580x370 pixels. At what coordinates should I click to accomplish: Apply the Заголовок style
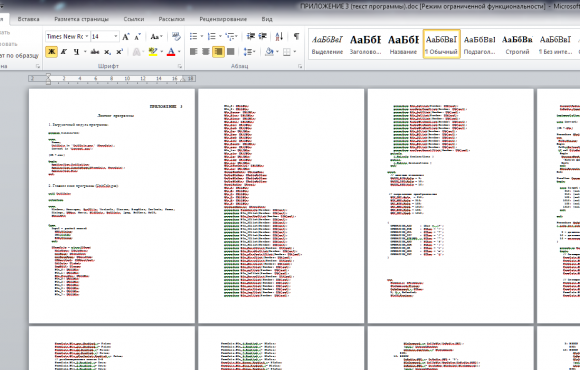coord(365,44)
